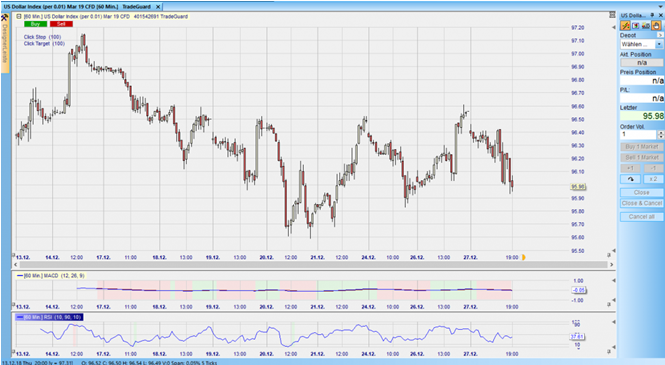Close the US Dollar trading panel
665x365 pixels.
660,15
